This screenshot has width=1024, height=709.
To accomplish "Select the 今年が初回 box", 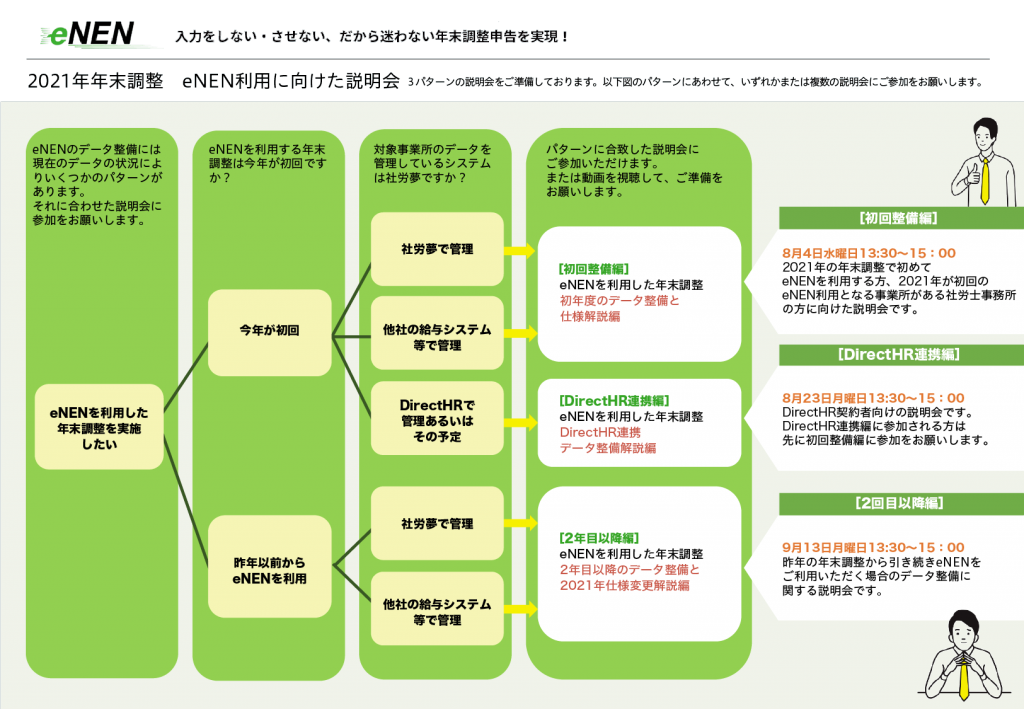I will click(x=270, y=332).
